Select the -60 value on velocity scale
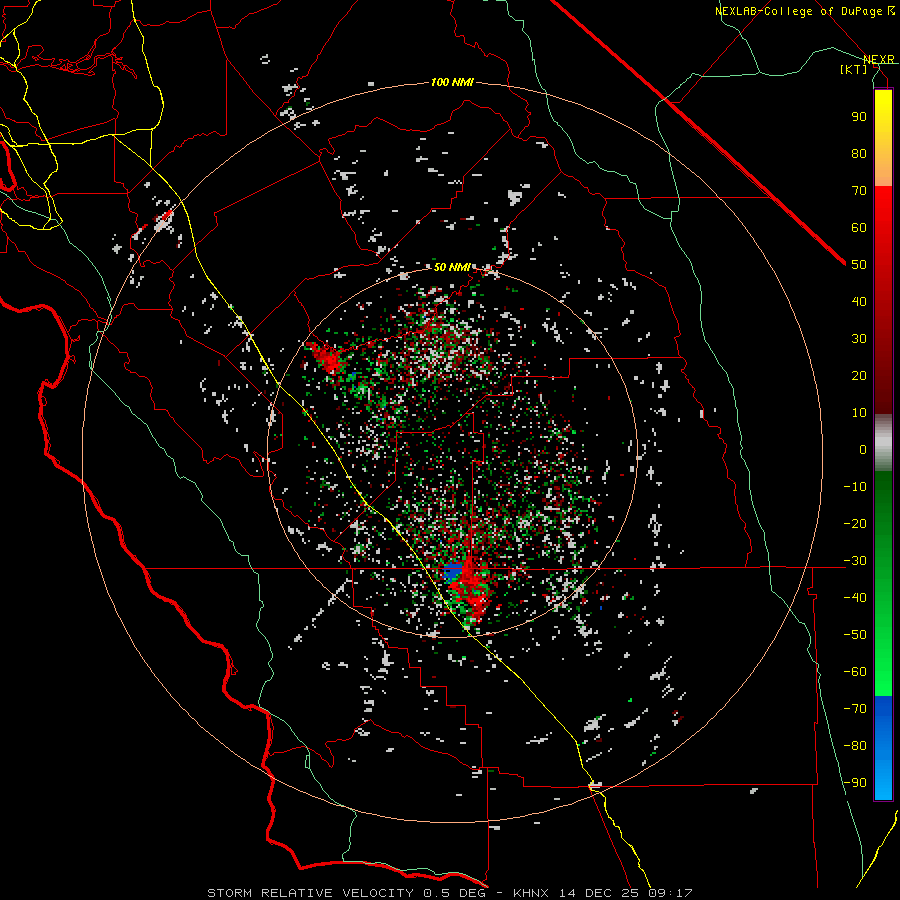 (855, 672)
